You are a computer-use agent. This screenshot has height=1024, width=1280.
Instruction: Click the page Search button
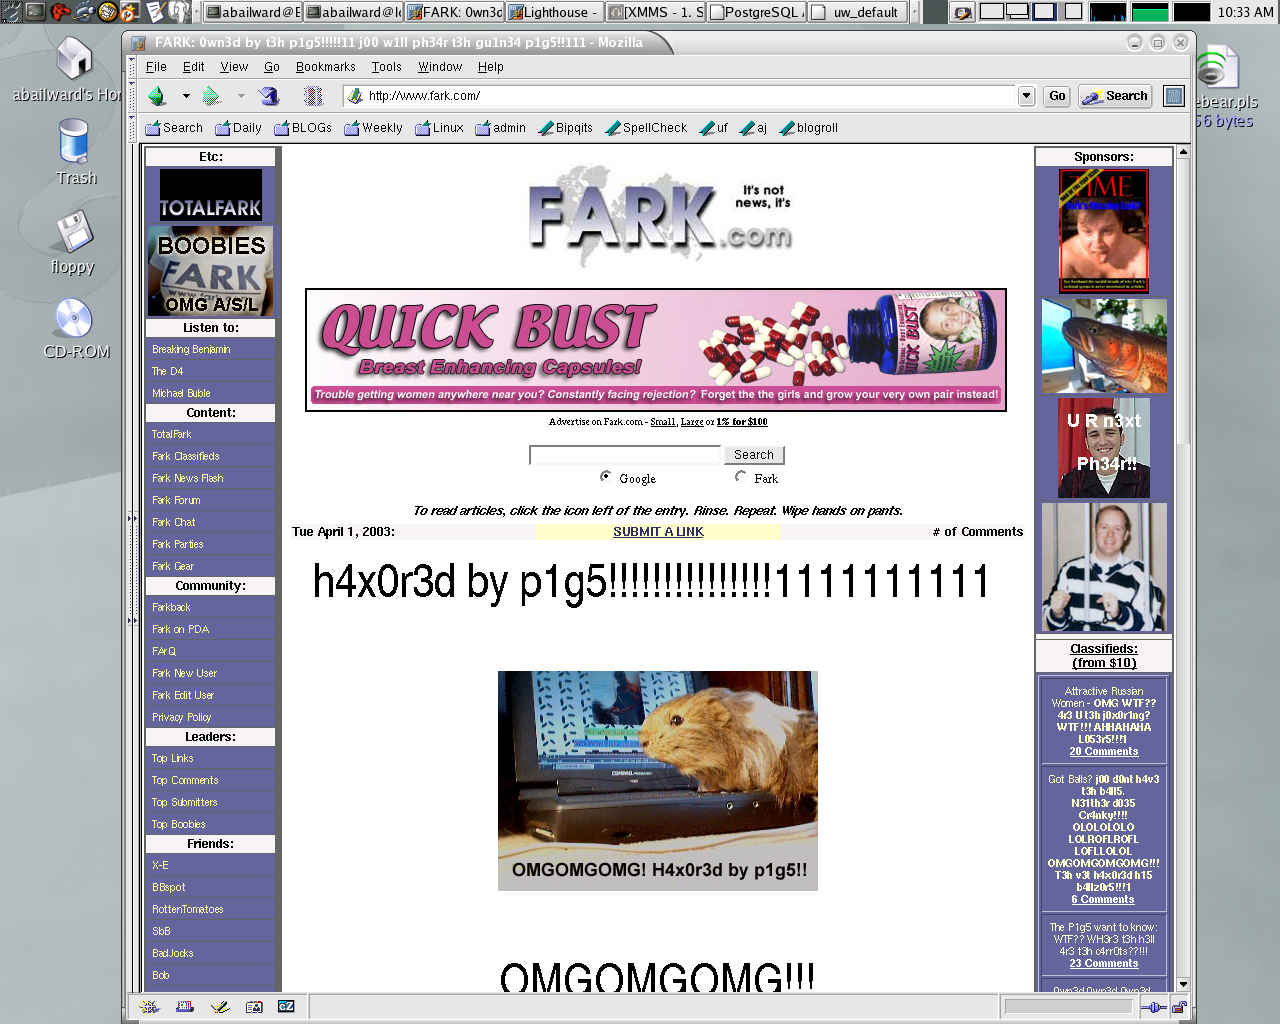tap(753, 455)
